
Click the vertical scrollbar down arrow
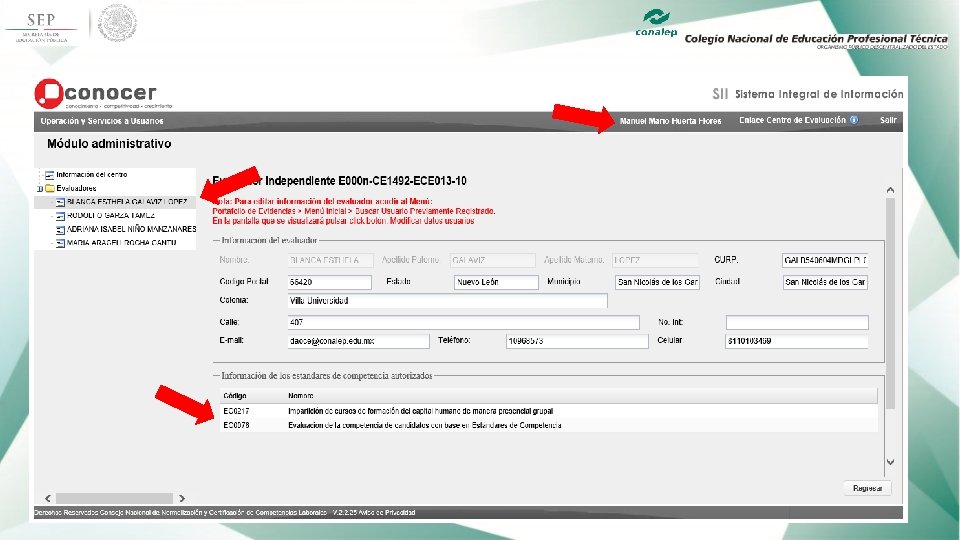click(890, 462)
